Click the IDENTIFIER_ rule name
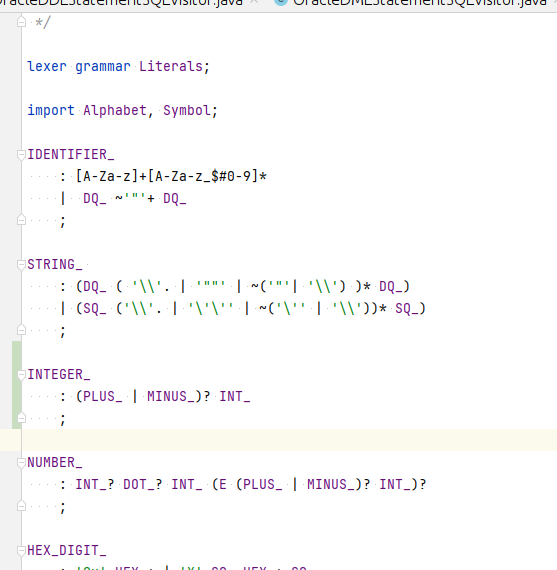Image resolution: width=557 pixels, height=570 pixels. click(71, 155)
